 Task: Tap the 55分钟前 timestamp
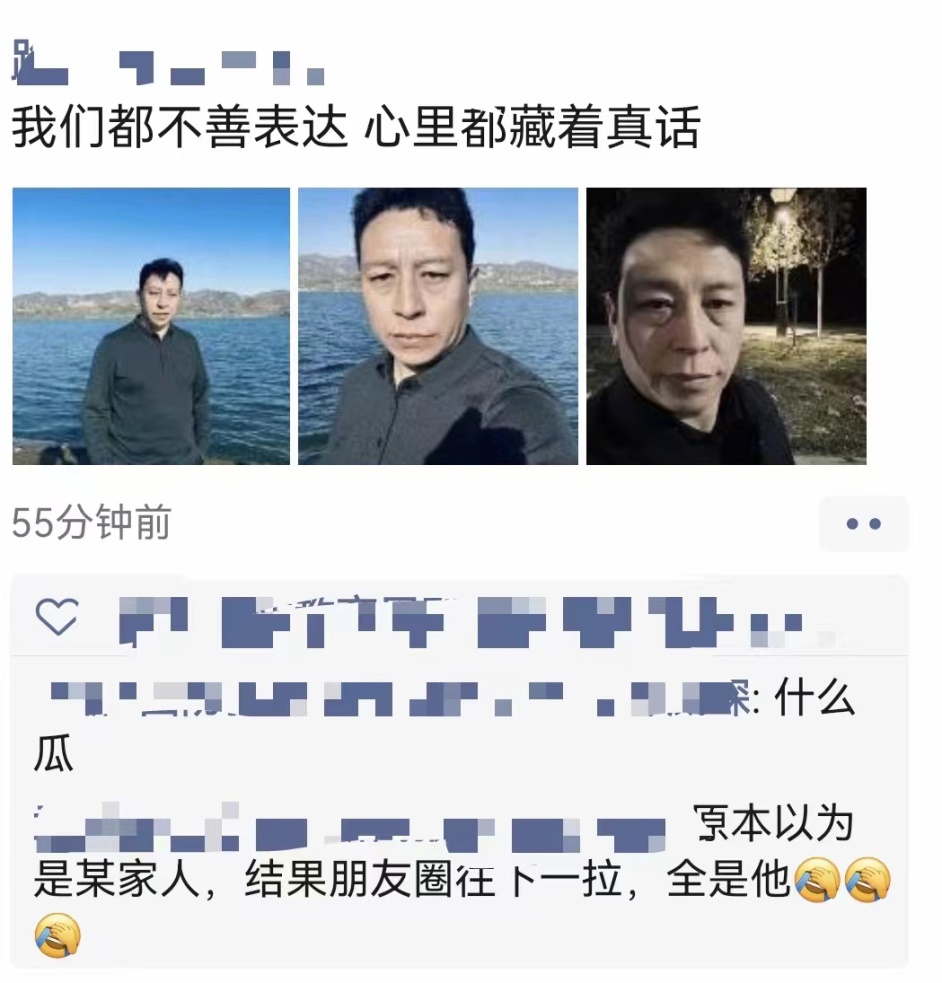click(x=92, y=522)
